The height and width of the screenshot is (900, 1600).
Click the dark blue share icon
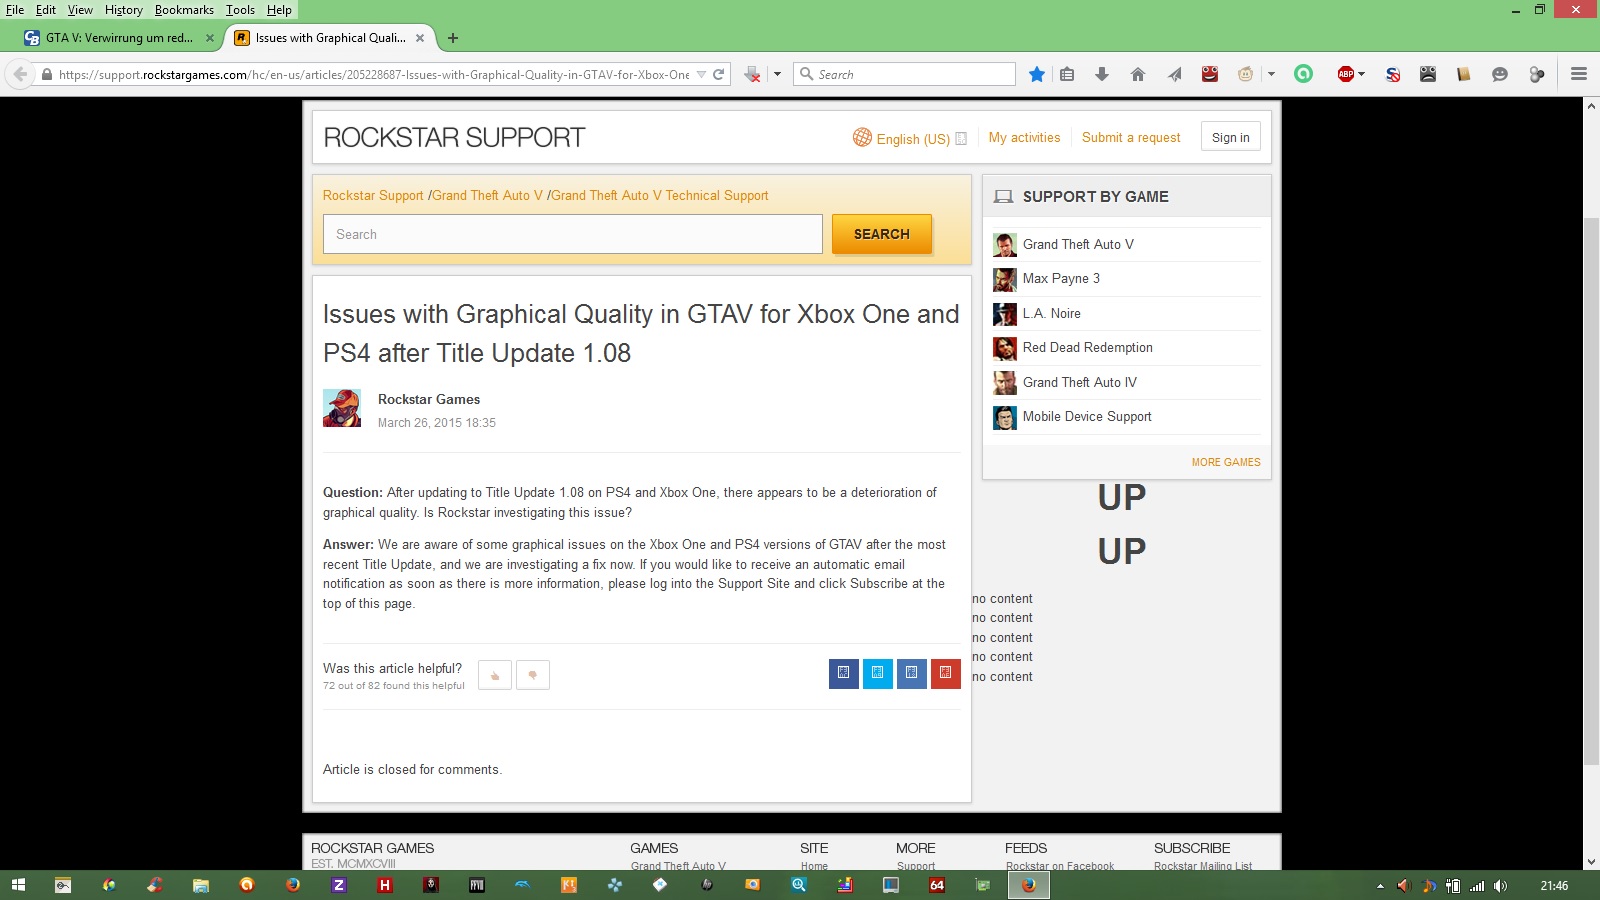tap(844, 673)
